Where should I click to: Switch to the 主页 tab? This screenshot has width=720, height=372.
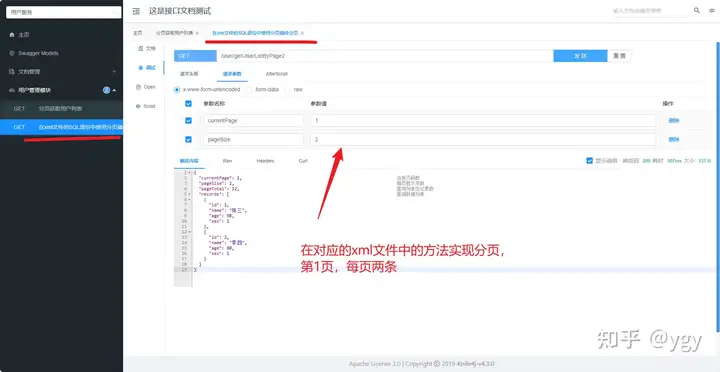(138, 33)
